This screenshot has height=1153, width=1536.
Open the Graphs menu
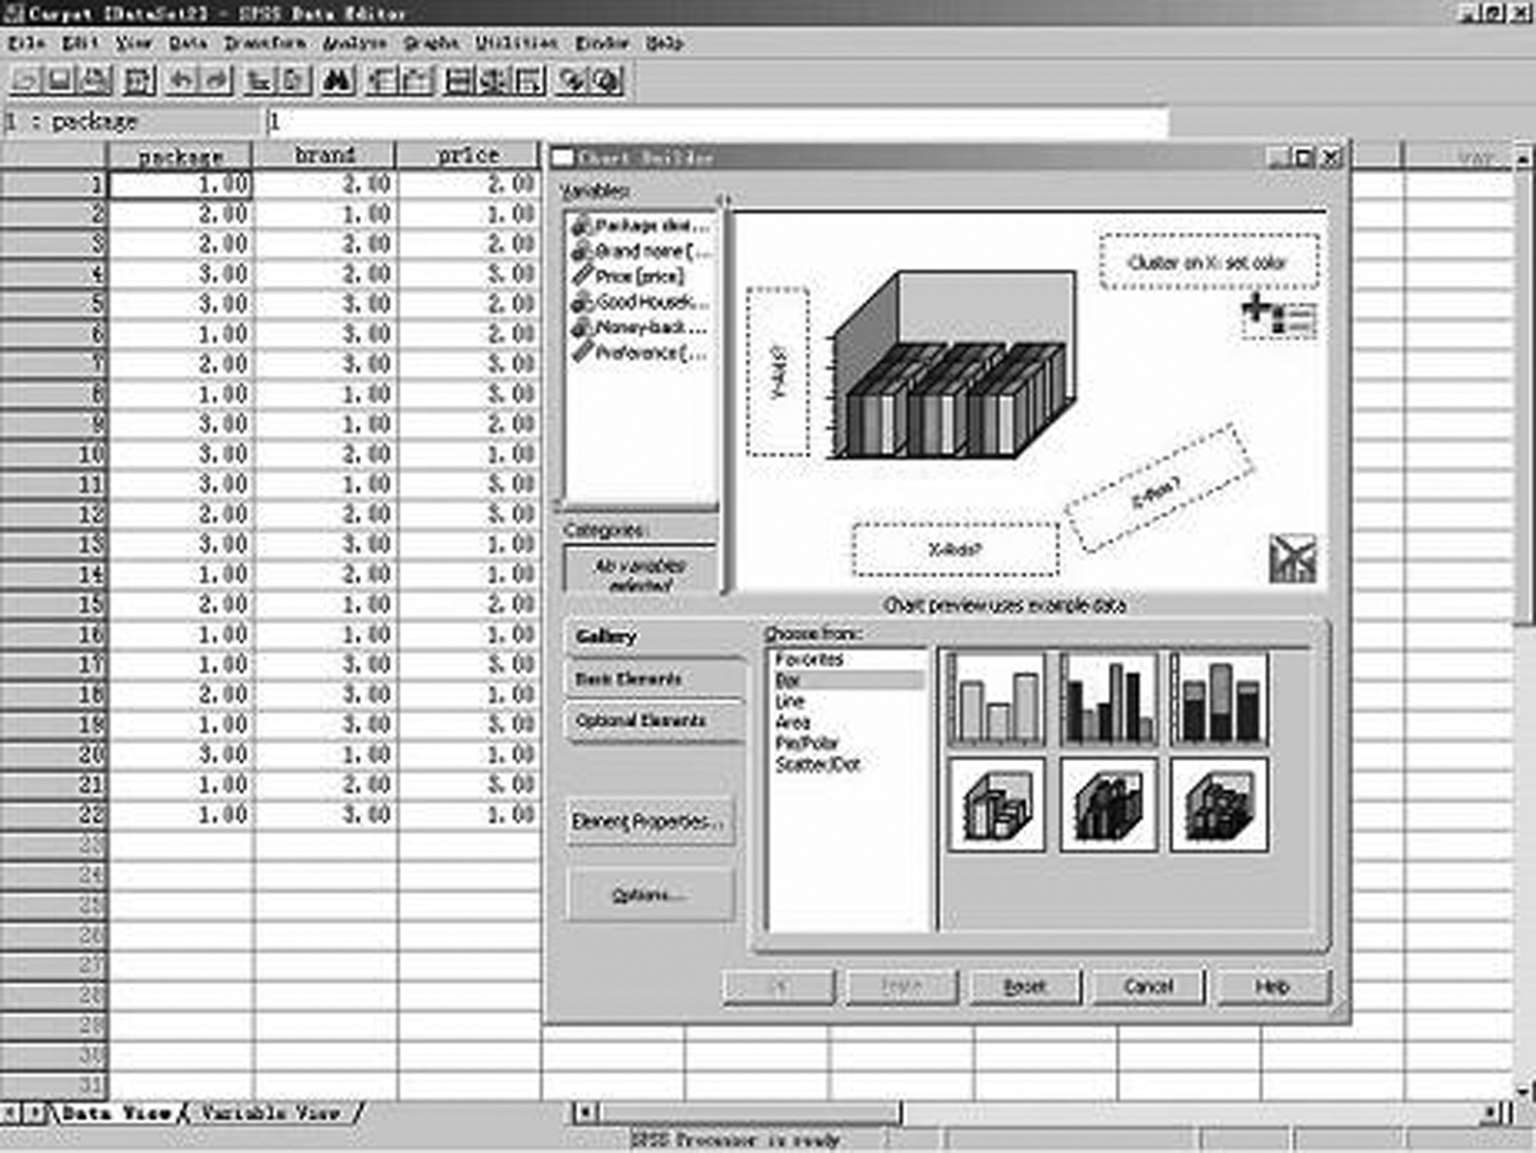(x=431, y=43)
